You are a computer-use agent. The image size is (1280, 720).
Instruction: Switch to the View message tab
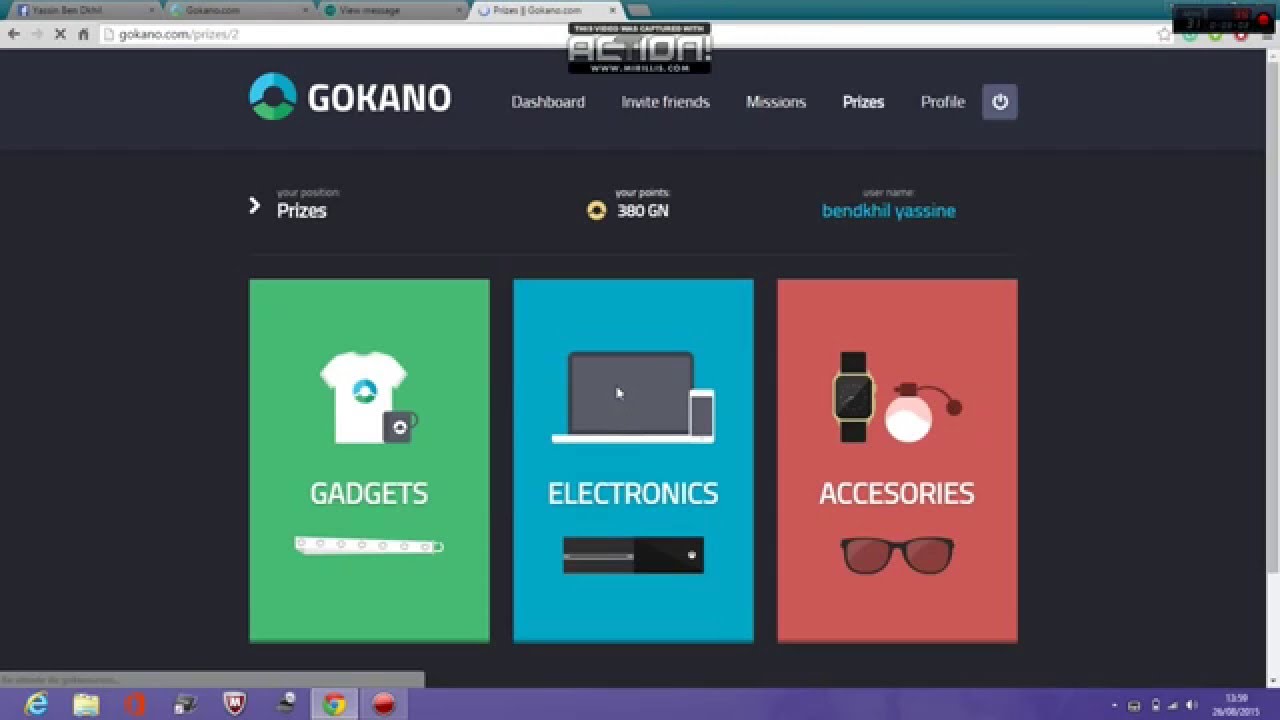click(x=391, y=10)
